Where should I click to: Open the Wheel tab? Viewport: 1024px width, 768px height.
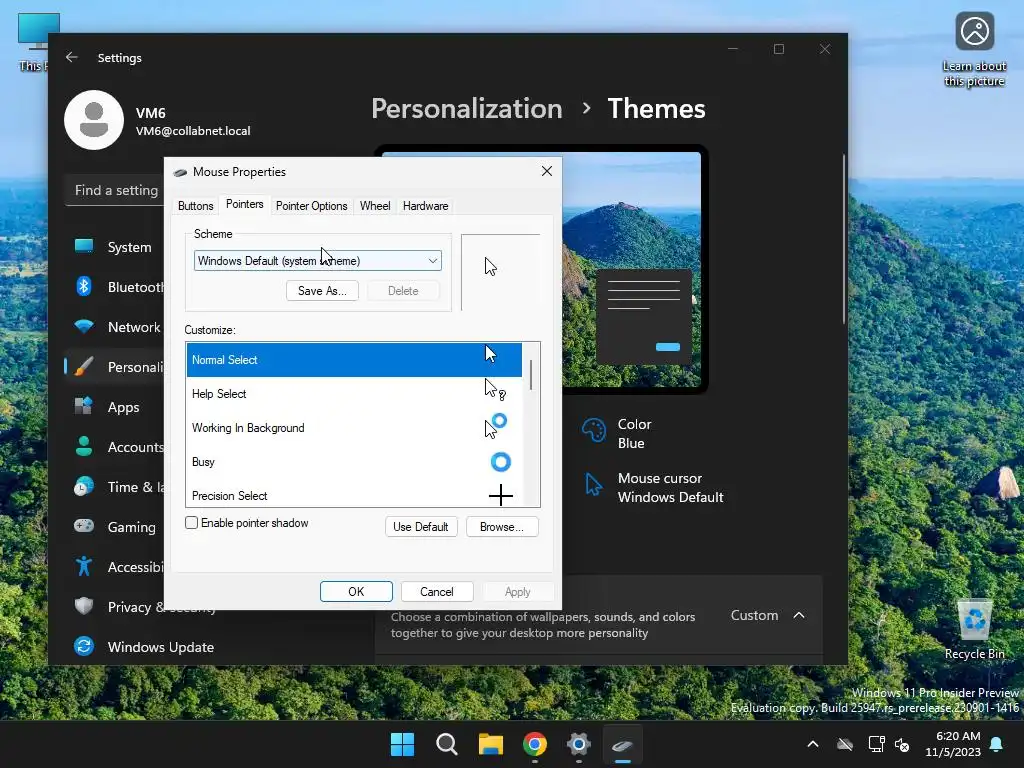click(375, 206)
